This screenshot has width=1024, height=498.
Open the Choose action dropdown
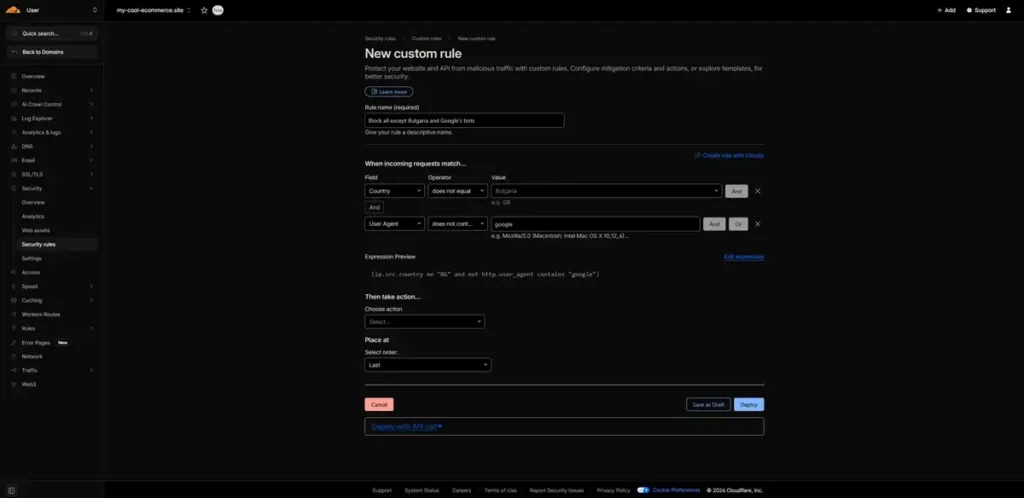click(424, 322)
